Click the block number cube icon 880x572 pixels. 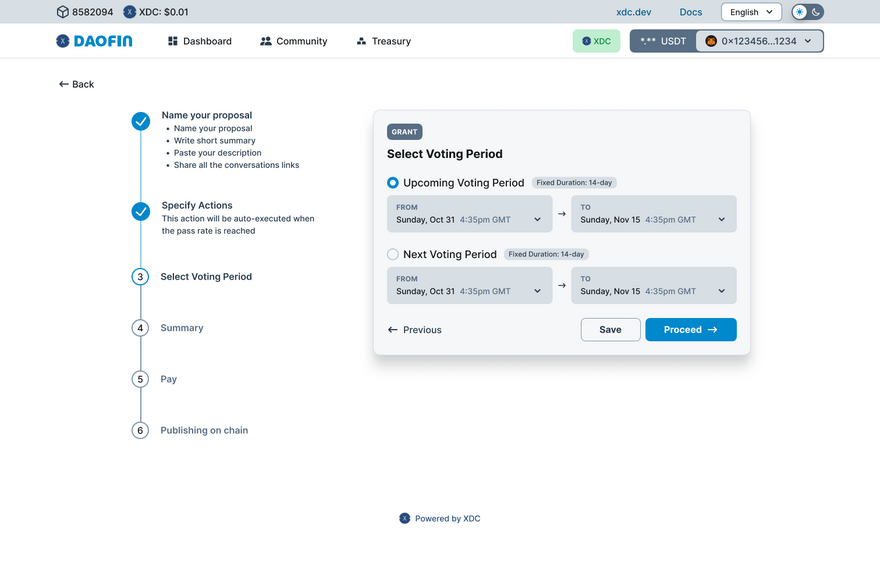click(62, 12)
